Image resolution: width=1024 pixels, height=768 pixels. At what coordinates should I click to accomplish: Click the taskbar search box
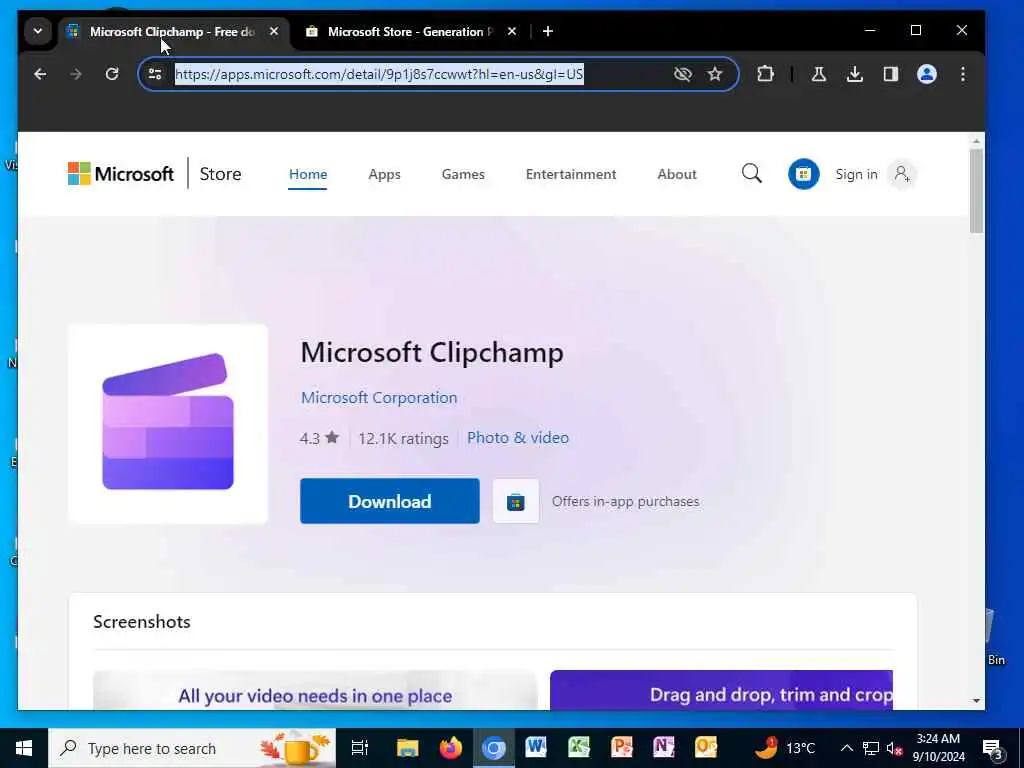pyautogui.click(x=191, y=748)
